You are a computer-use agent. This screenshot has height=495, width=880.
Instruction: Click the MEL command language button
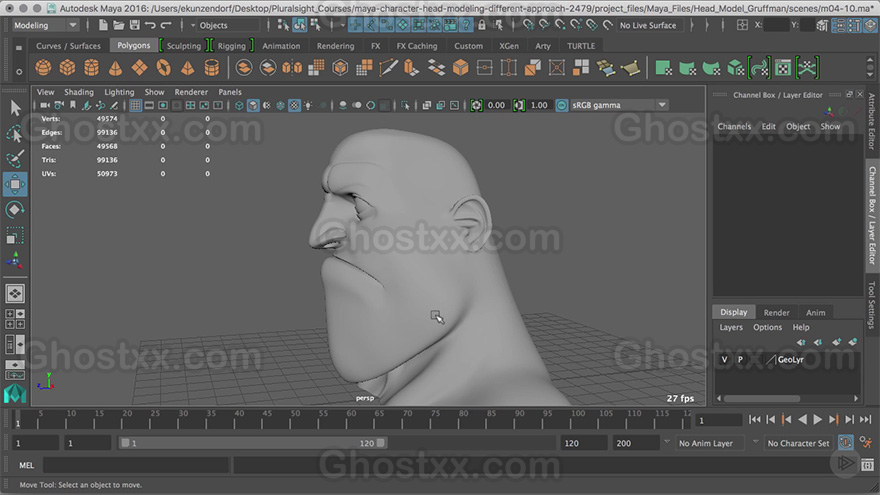click(x=26, y=465)
